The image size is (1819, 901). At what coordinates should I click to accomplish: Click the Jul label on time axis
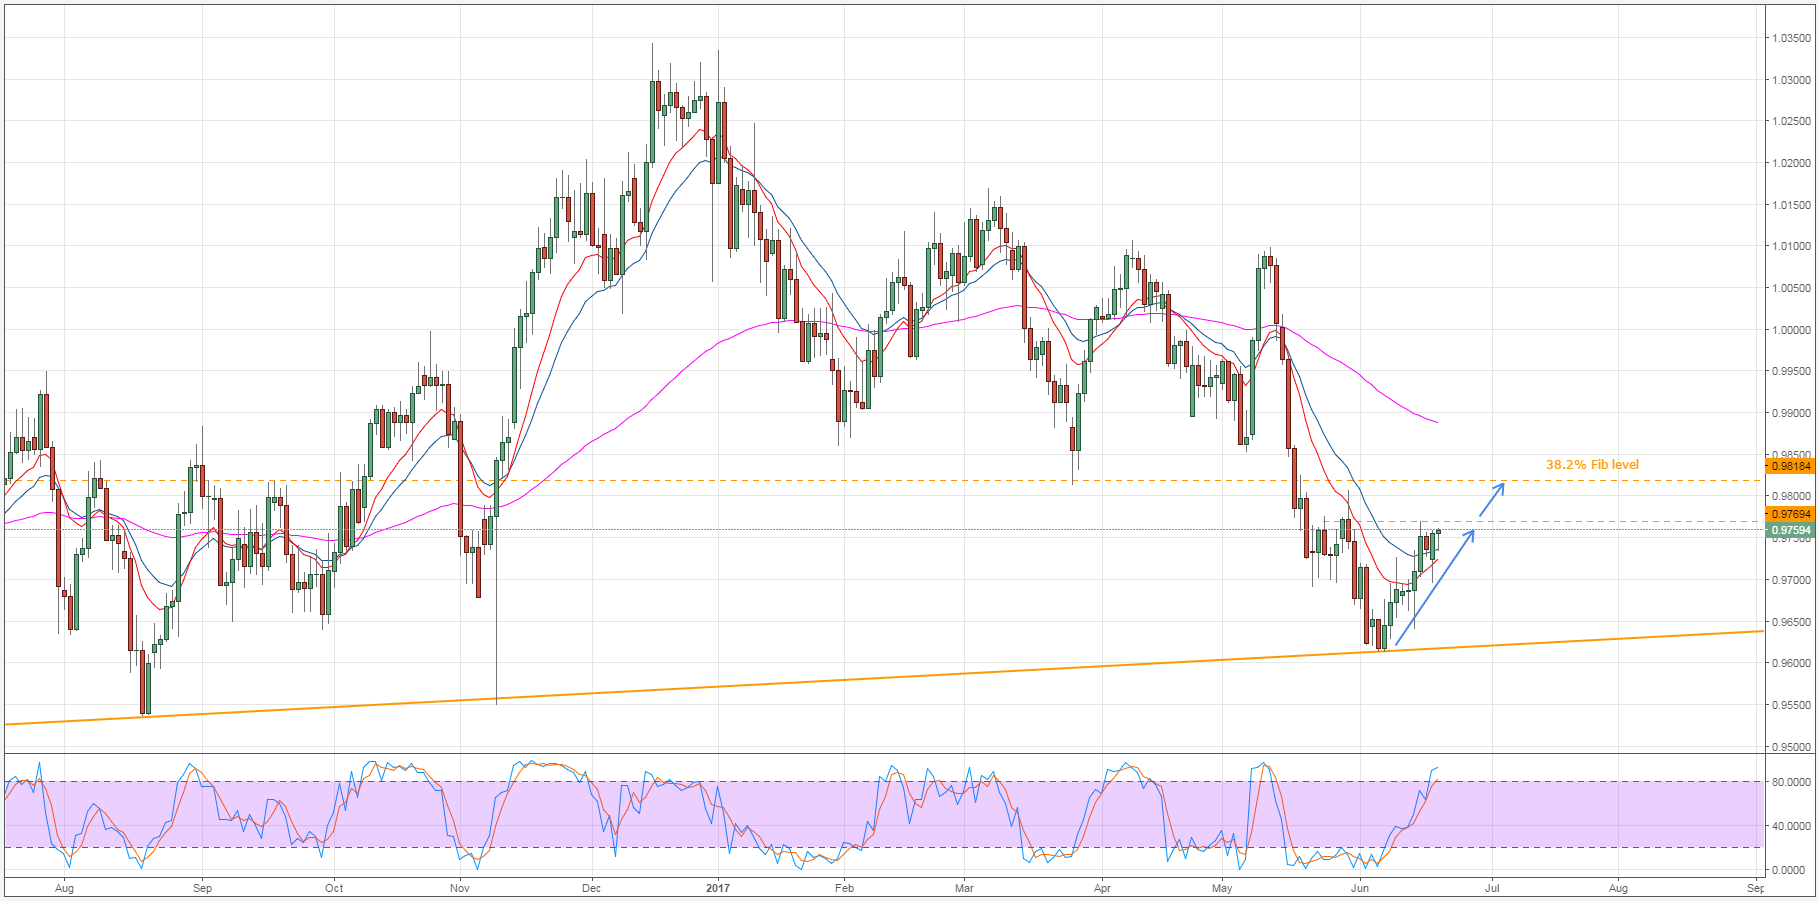point(1492,888)
